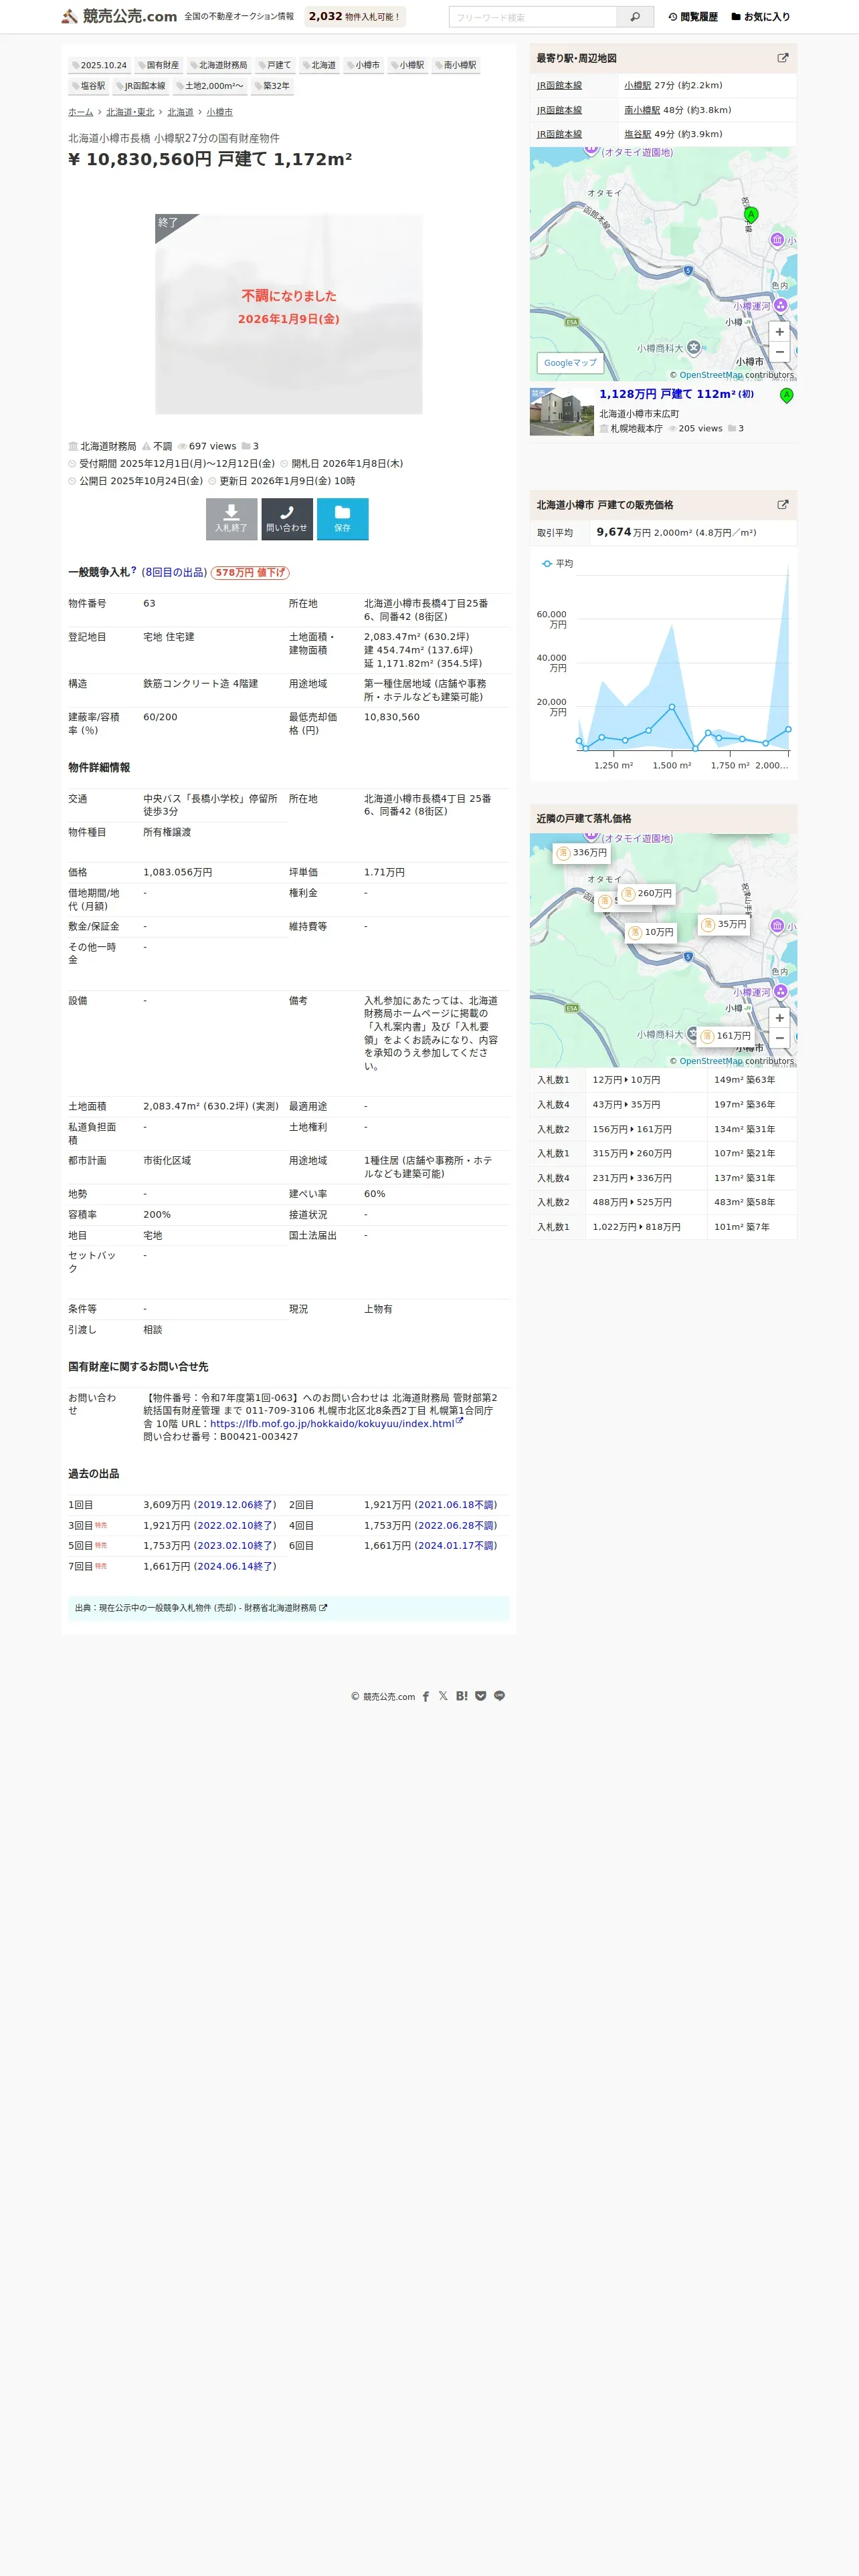Open past listing 2021.06.18不調
Screen dimensions: 859x2576
tap(456, 1504)
